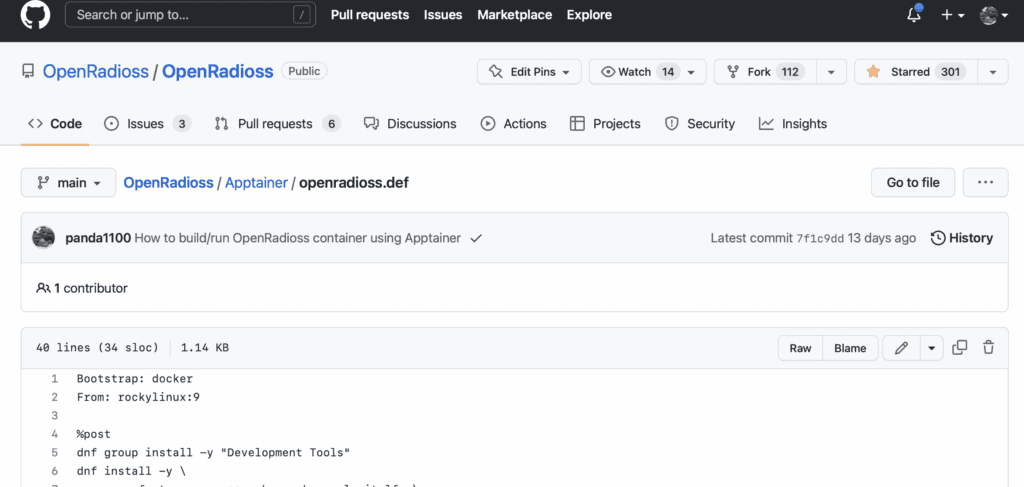The image size is (1024, 487).
Task: Click panda1100's avatar image
Action: [x=44, y=238]
